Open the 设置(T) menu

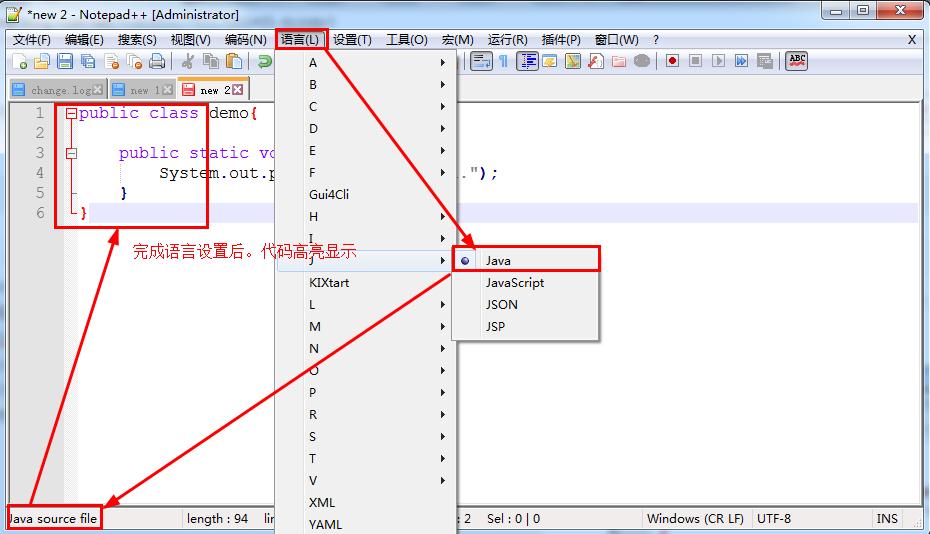click(352, 40)
